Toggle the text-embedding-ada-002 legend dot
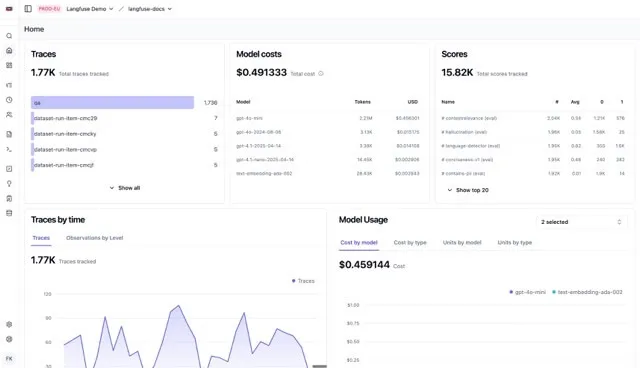The width and height of the screenshot is (640, 368). click(554, 292)
